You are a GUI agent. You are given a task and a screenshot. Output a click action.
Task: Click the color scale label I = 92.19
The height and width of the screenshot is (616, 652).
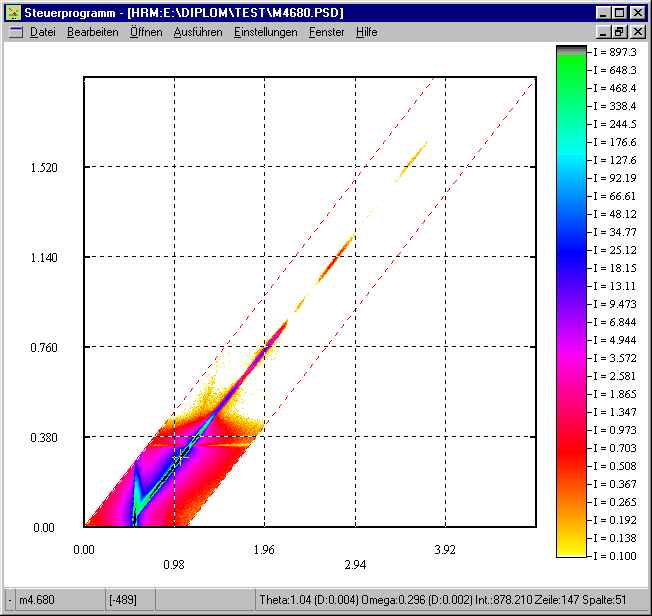coord(615,178)
